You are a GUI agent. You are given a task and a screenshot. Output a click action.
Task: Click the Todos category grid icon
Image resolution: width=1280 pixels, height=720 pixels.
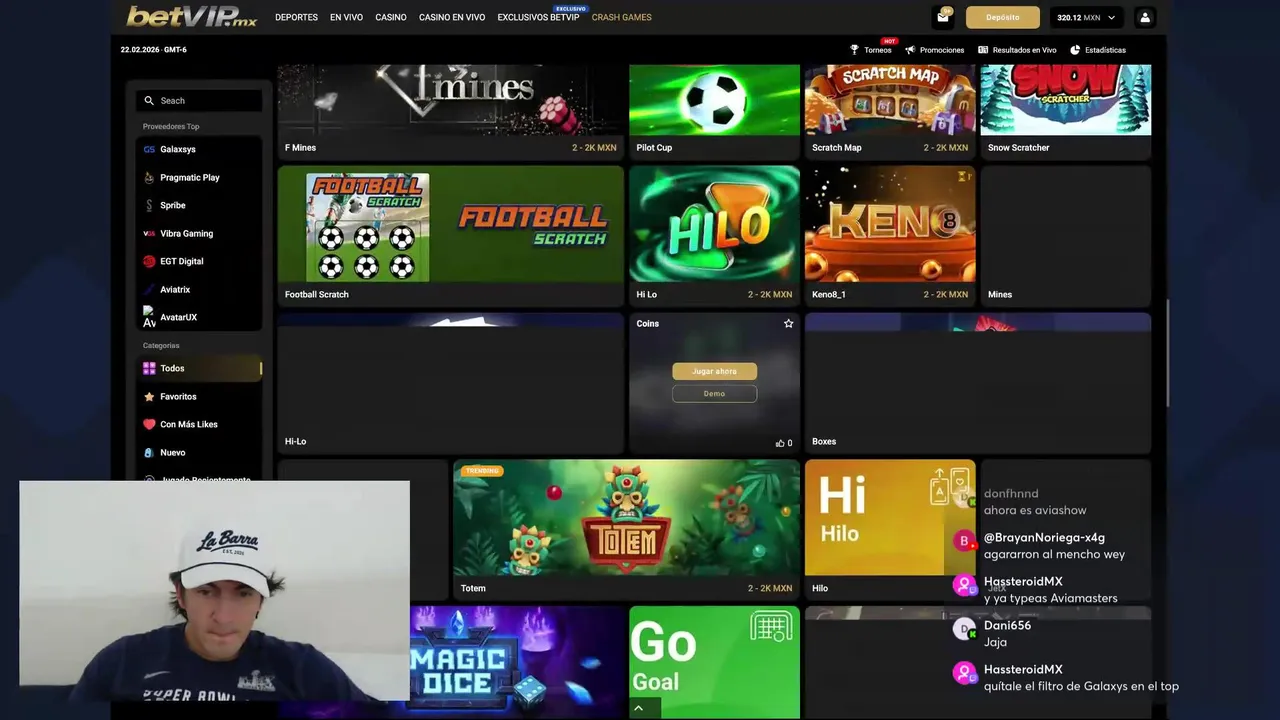click(149, 368)
